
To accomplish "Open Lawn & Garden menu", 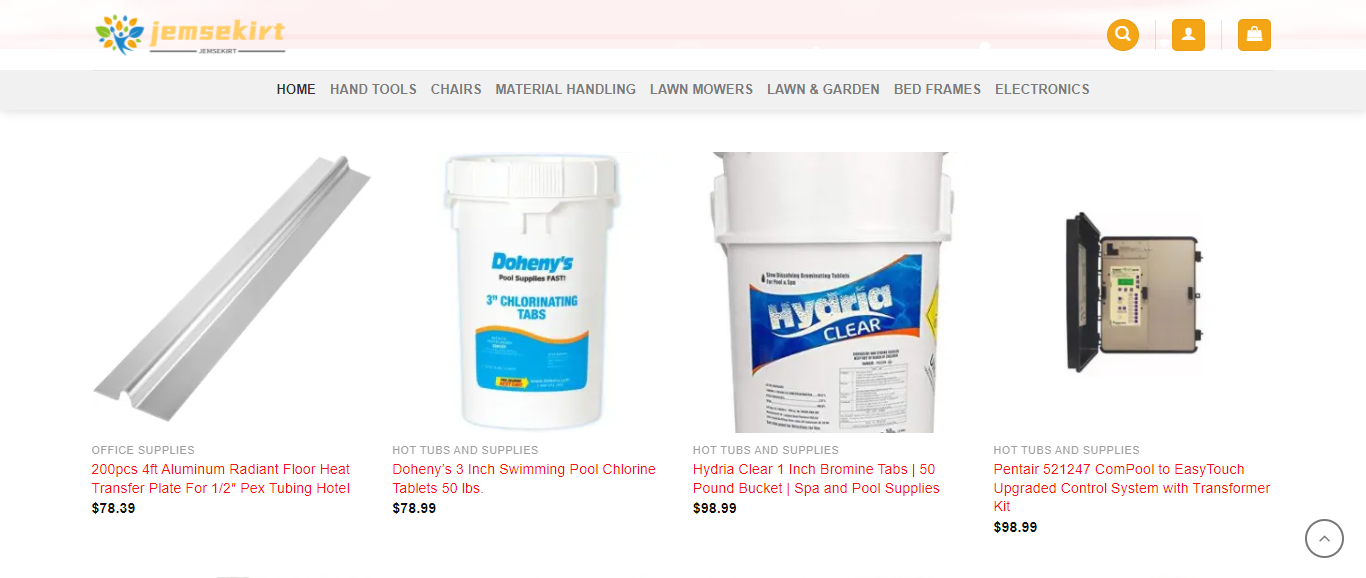I will (823, 89).
